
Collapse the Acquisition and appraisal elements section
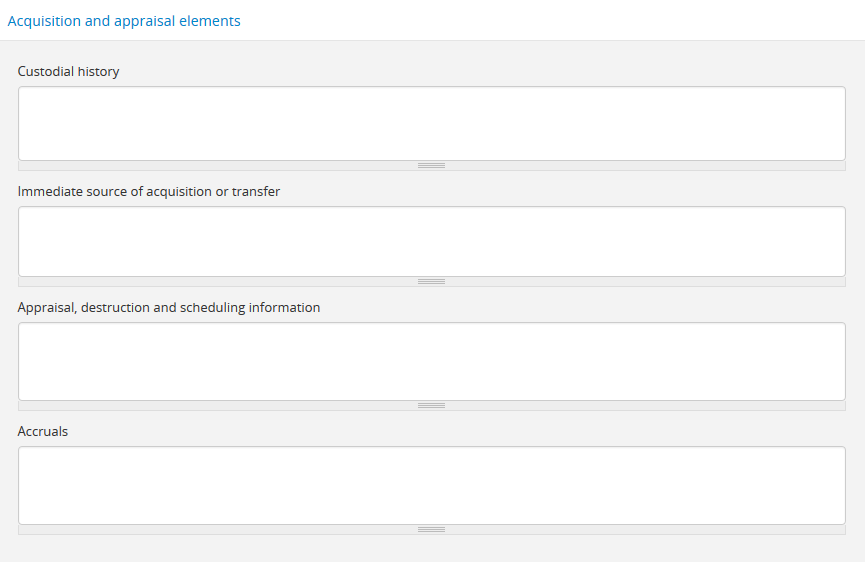tap(124, 21)
